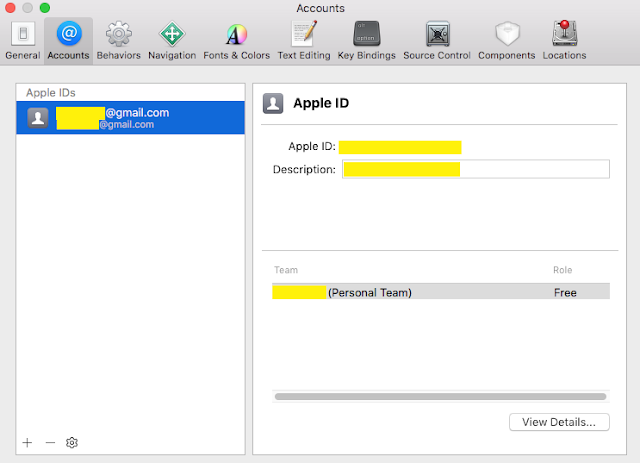Select the gmail.com account in Apple IDs list
Viewport: 640px width, 463px height.
tap(131, 118)
